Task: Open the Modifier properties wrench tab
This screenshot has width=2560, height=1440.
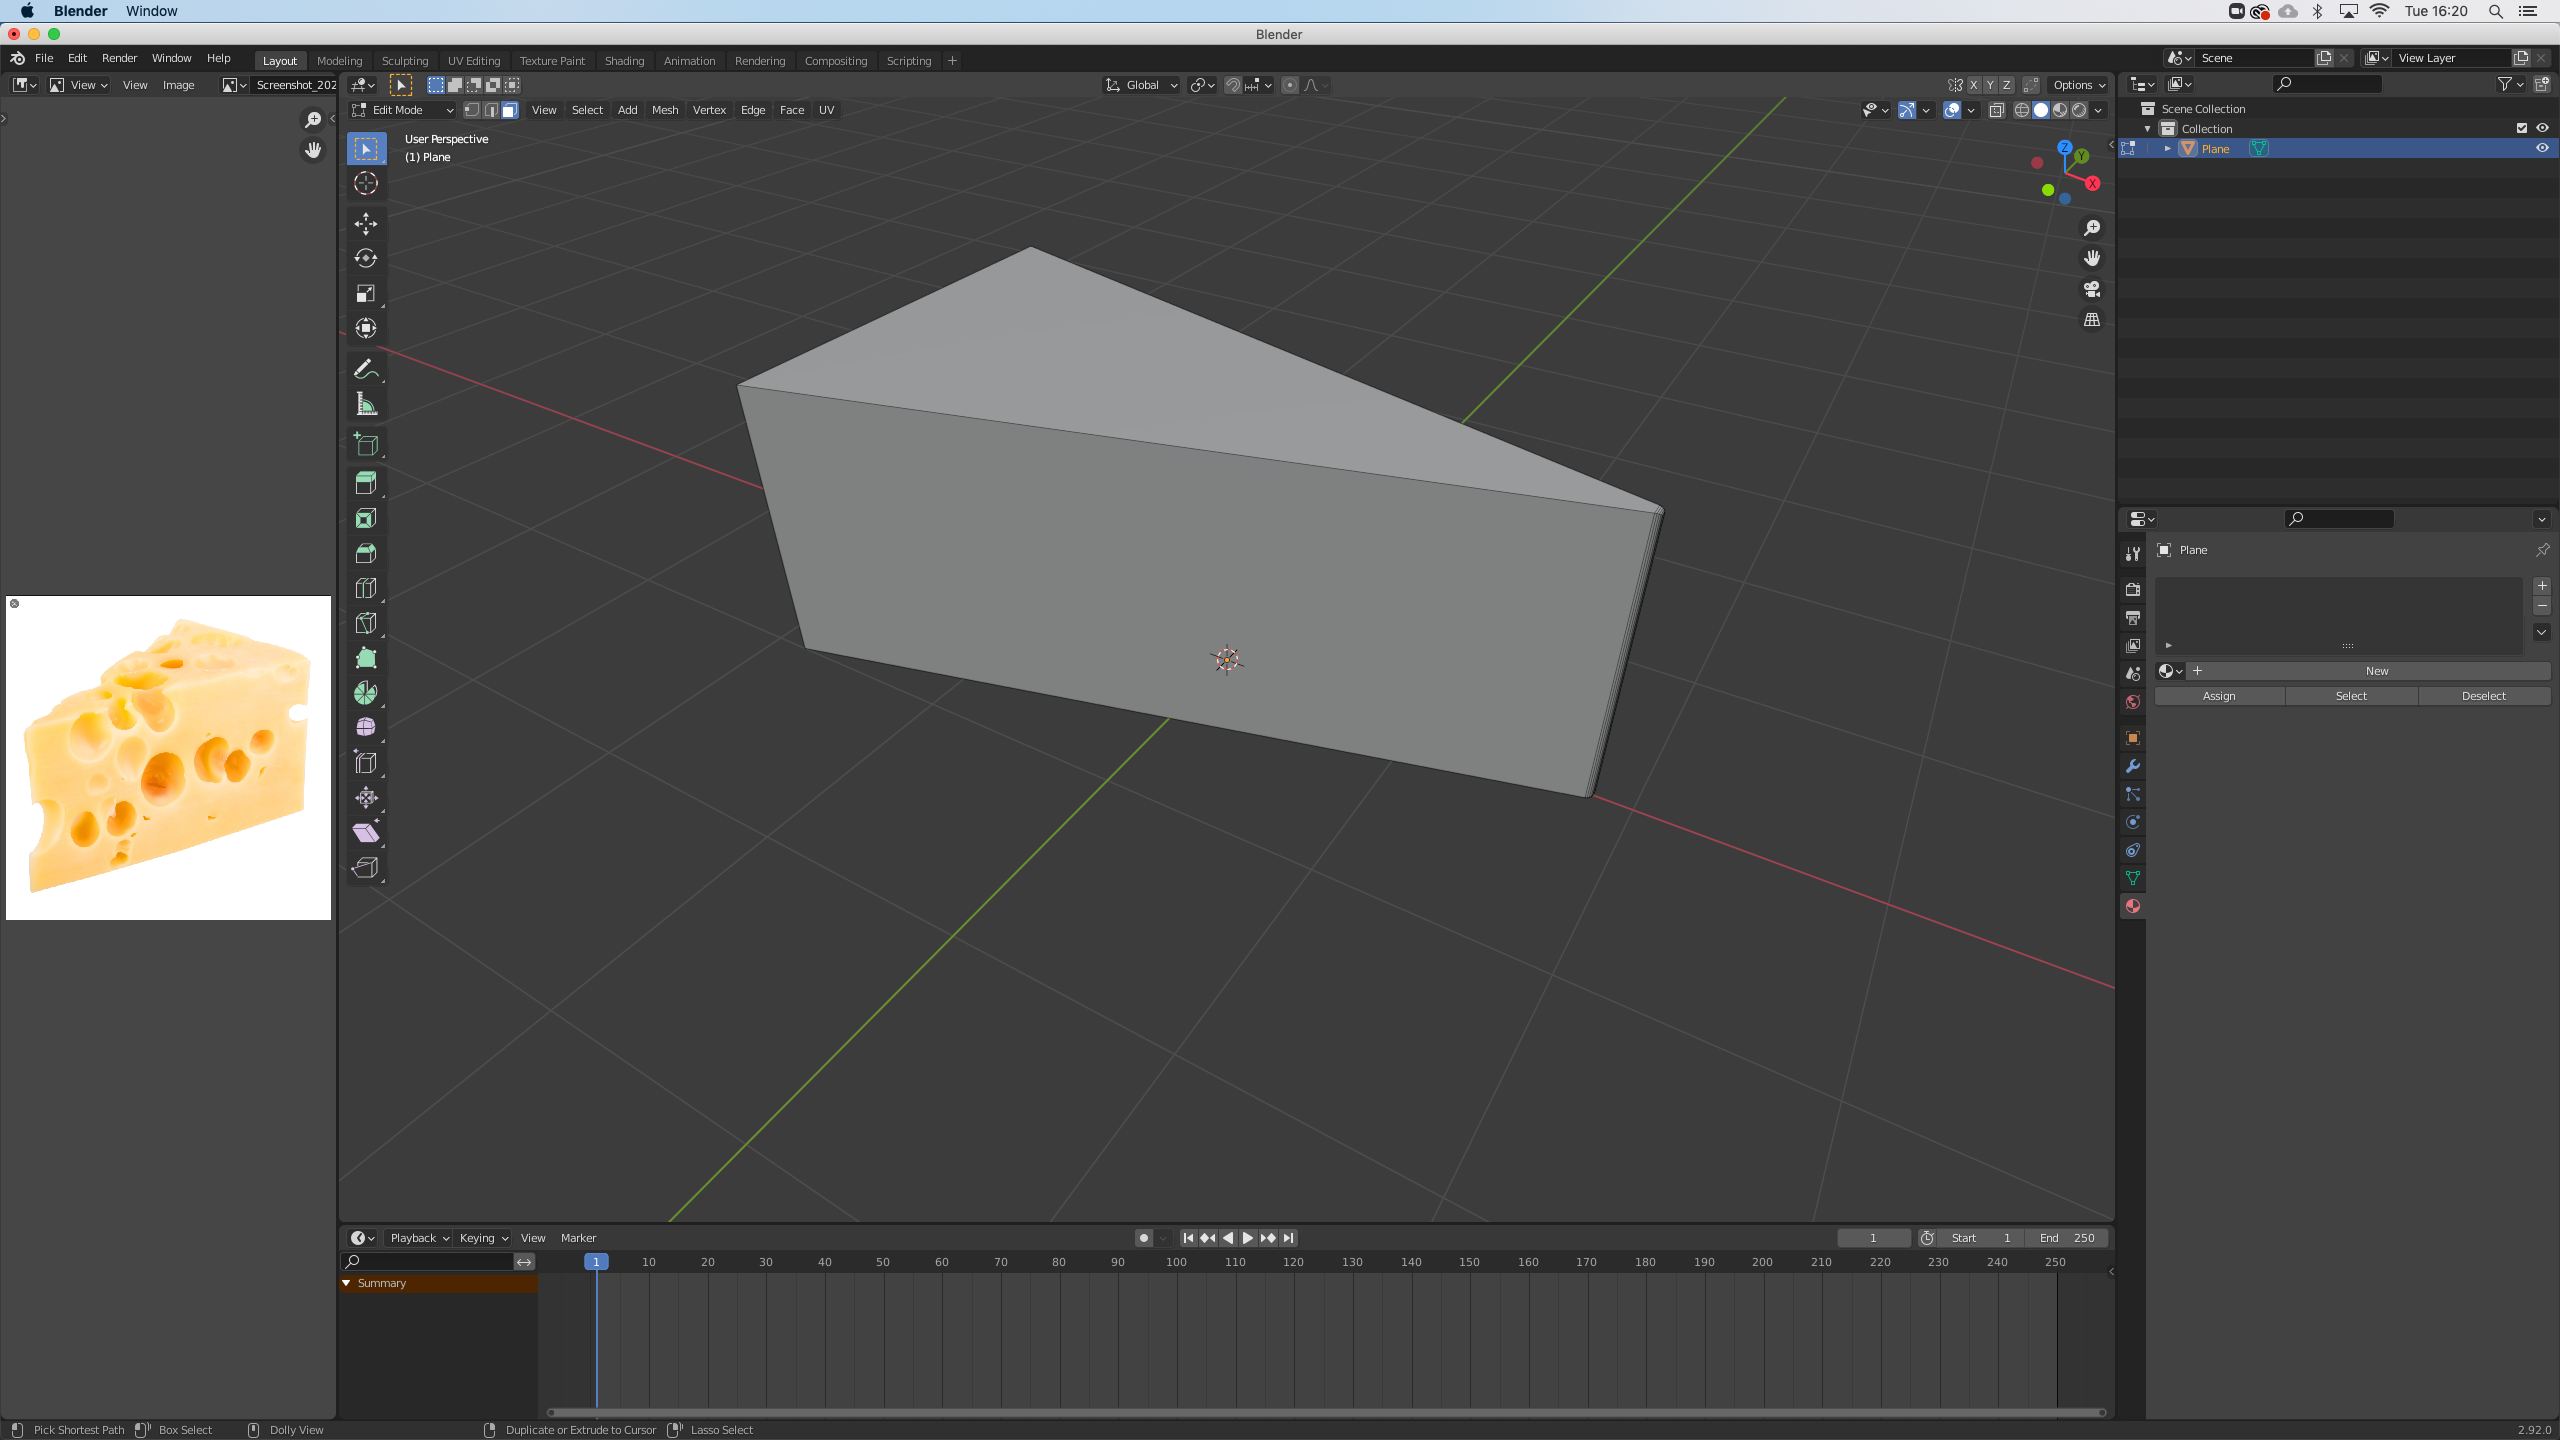Action: click(2133, 767)
